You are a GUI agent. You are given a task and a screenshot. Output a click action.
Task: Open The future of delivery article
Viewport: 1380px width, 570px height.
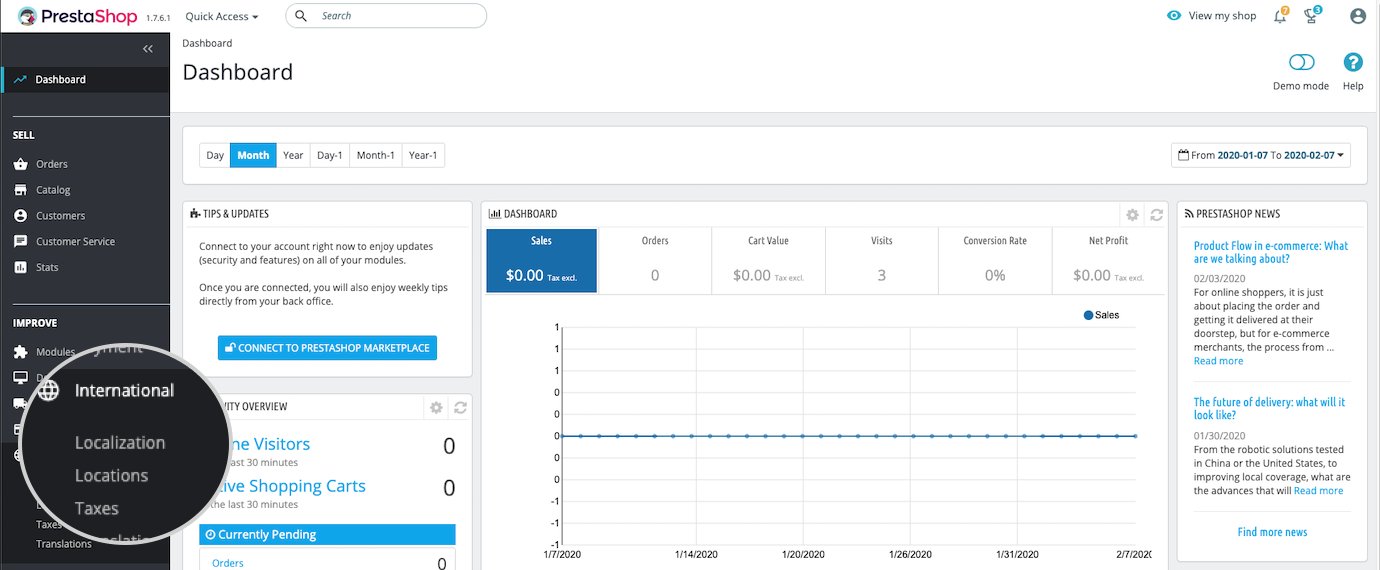click(1269, 408)
